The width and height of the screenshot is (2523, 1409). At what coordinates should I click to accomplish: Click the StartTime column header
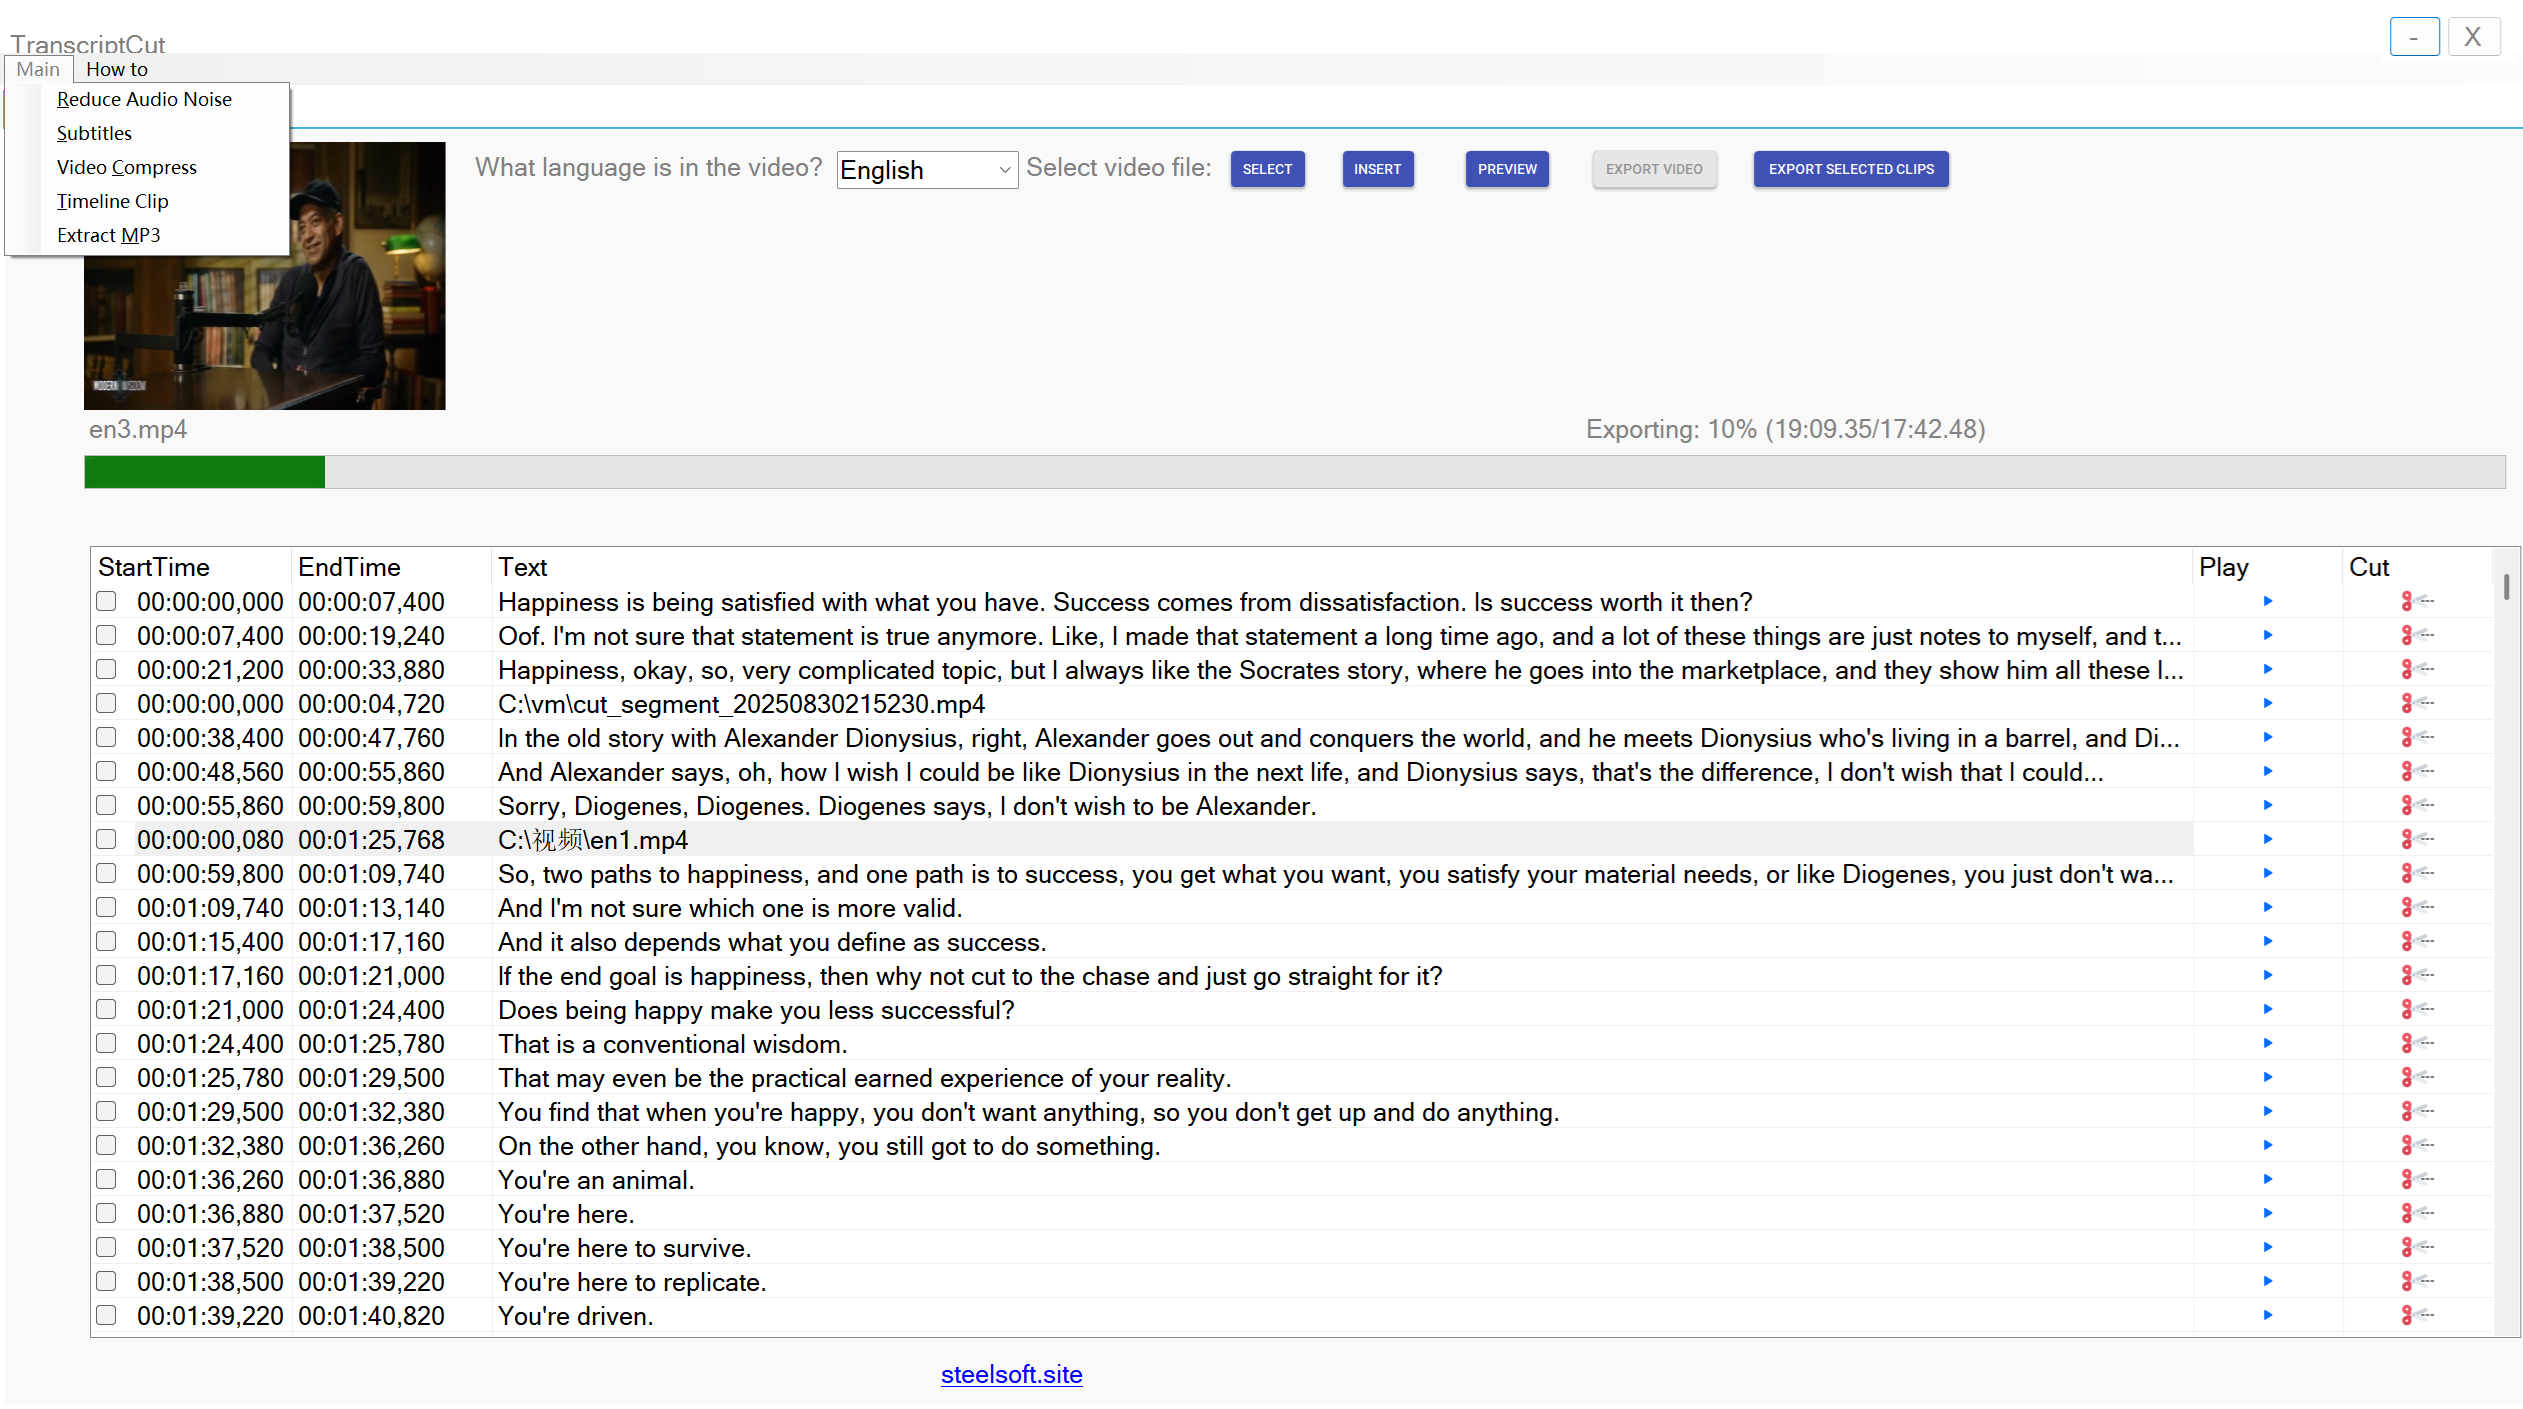[190, 567]
